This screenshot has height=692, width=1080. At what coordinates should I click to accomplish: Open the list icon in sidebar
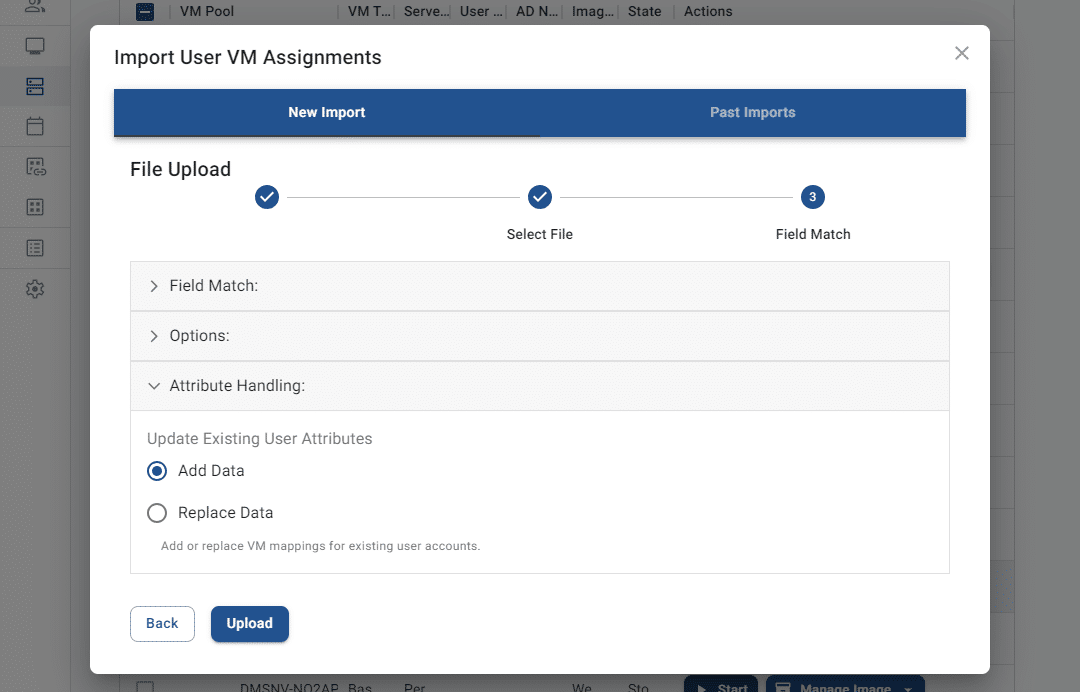pyautogui.click(x=35, y=248)
